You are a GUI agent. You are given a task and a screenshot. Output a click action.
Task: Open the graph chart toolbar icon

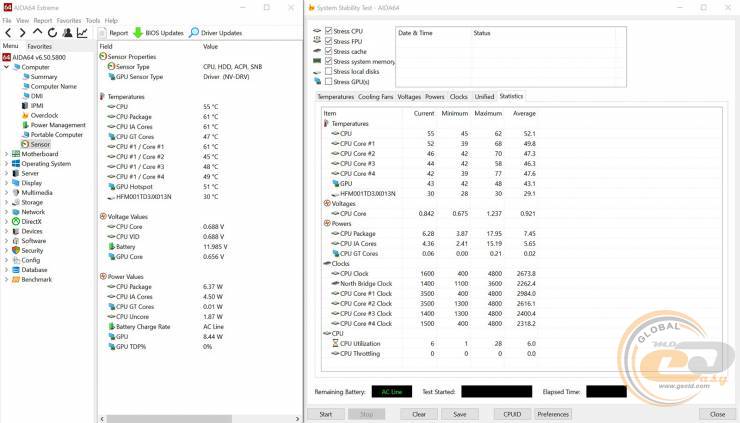click(82, 33)
